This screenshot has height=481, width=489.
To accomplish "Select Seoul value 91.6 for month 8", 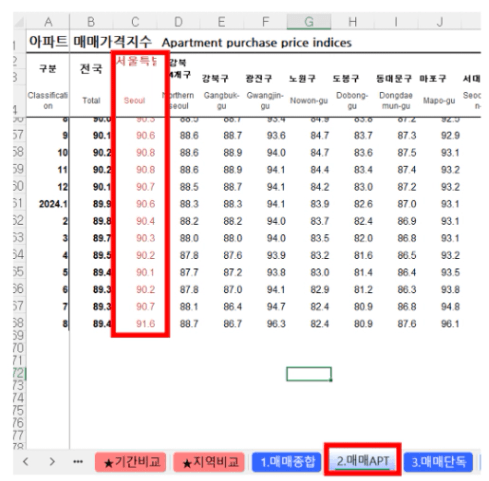I will click(145, 324).
